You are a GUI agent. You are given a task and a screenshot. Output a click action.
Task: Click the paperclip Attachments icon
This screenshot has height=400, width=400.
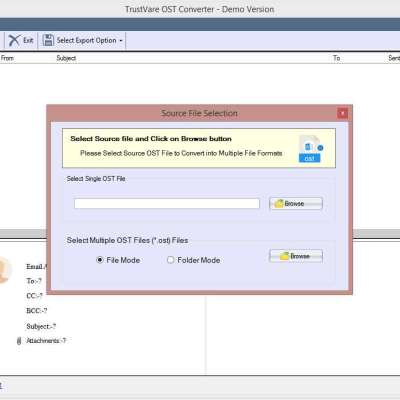(x=19, y=341)
